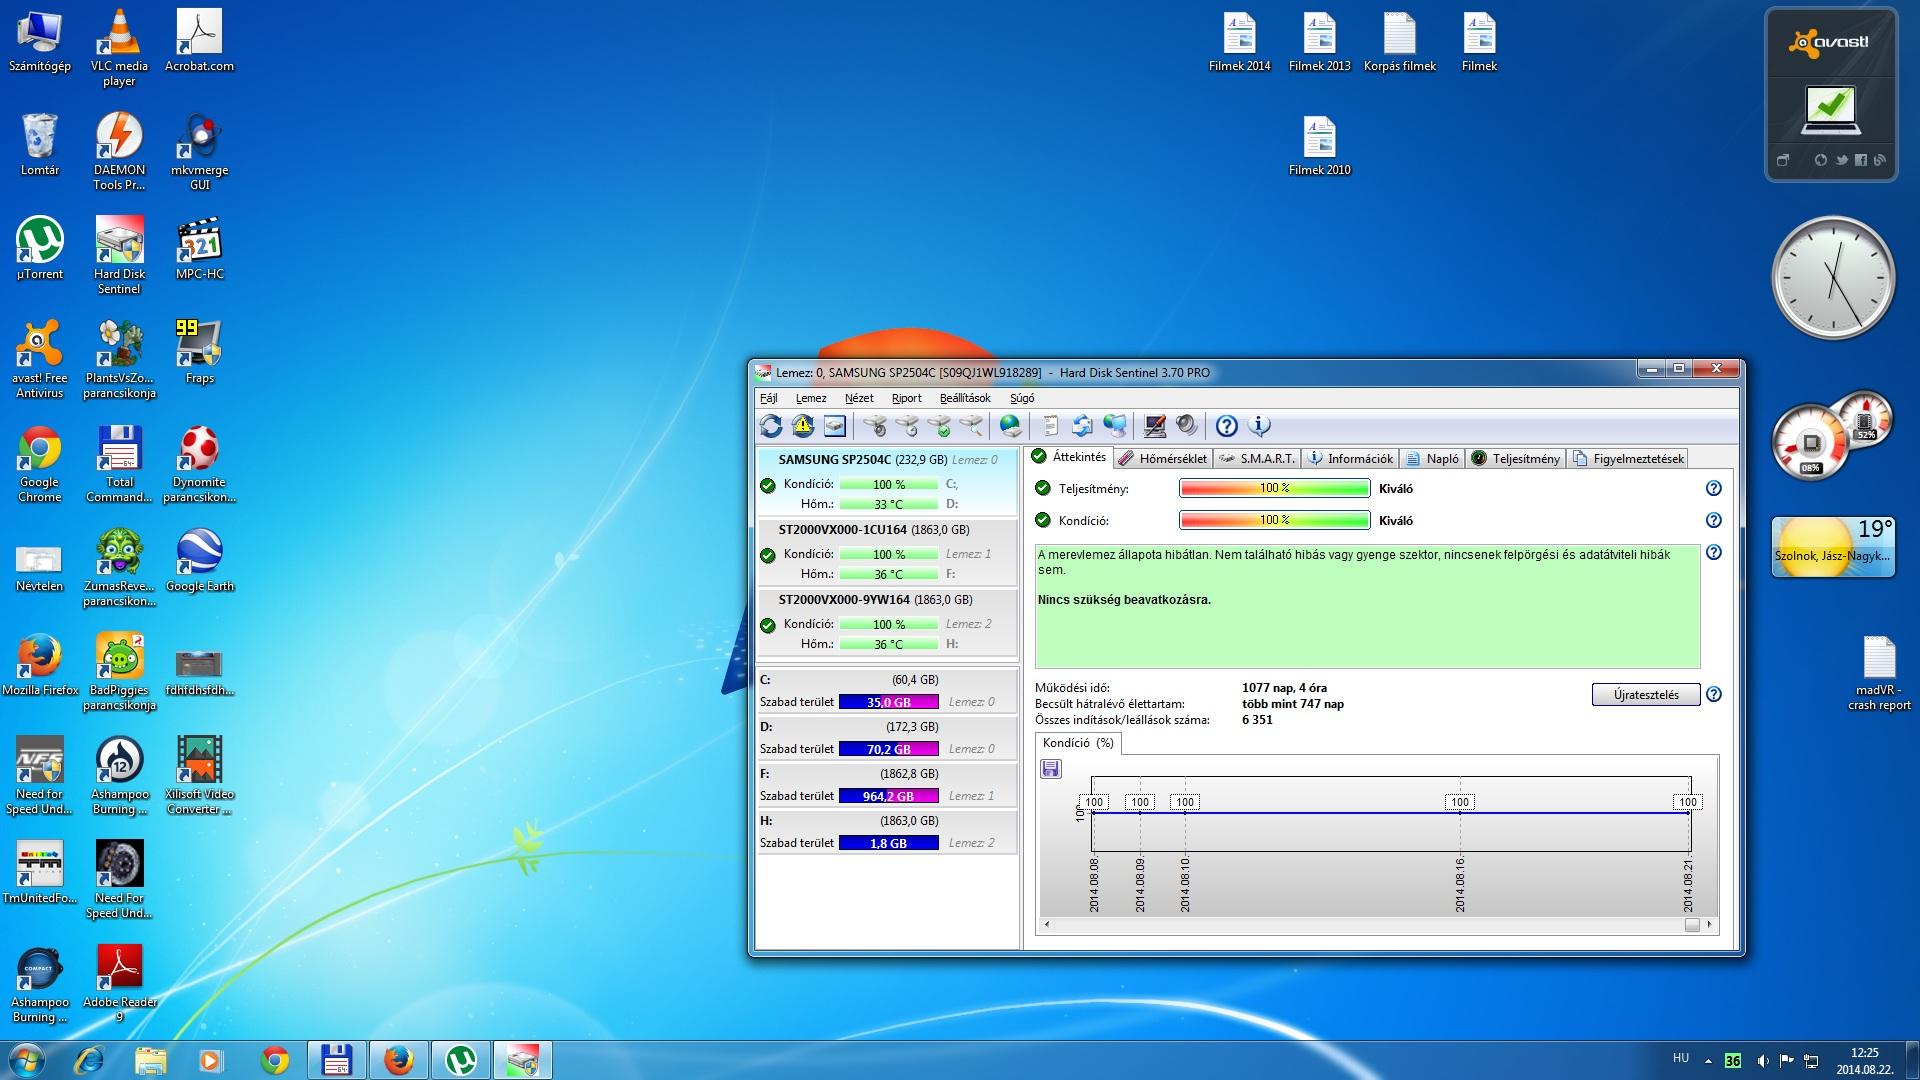Open the Lemez menu
The height and width of the screenshot is (1080, 1920).
coord(811,398)
